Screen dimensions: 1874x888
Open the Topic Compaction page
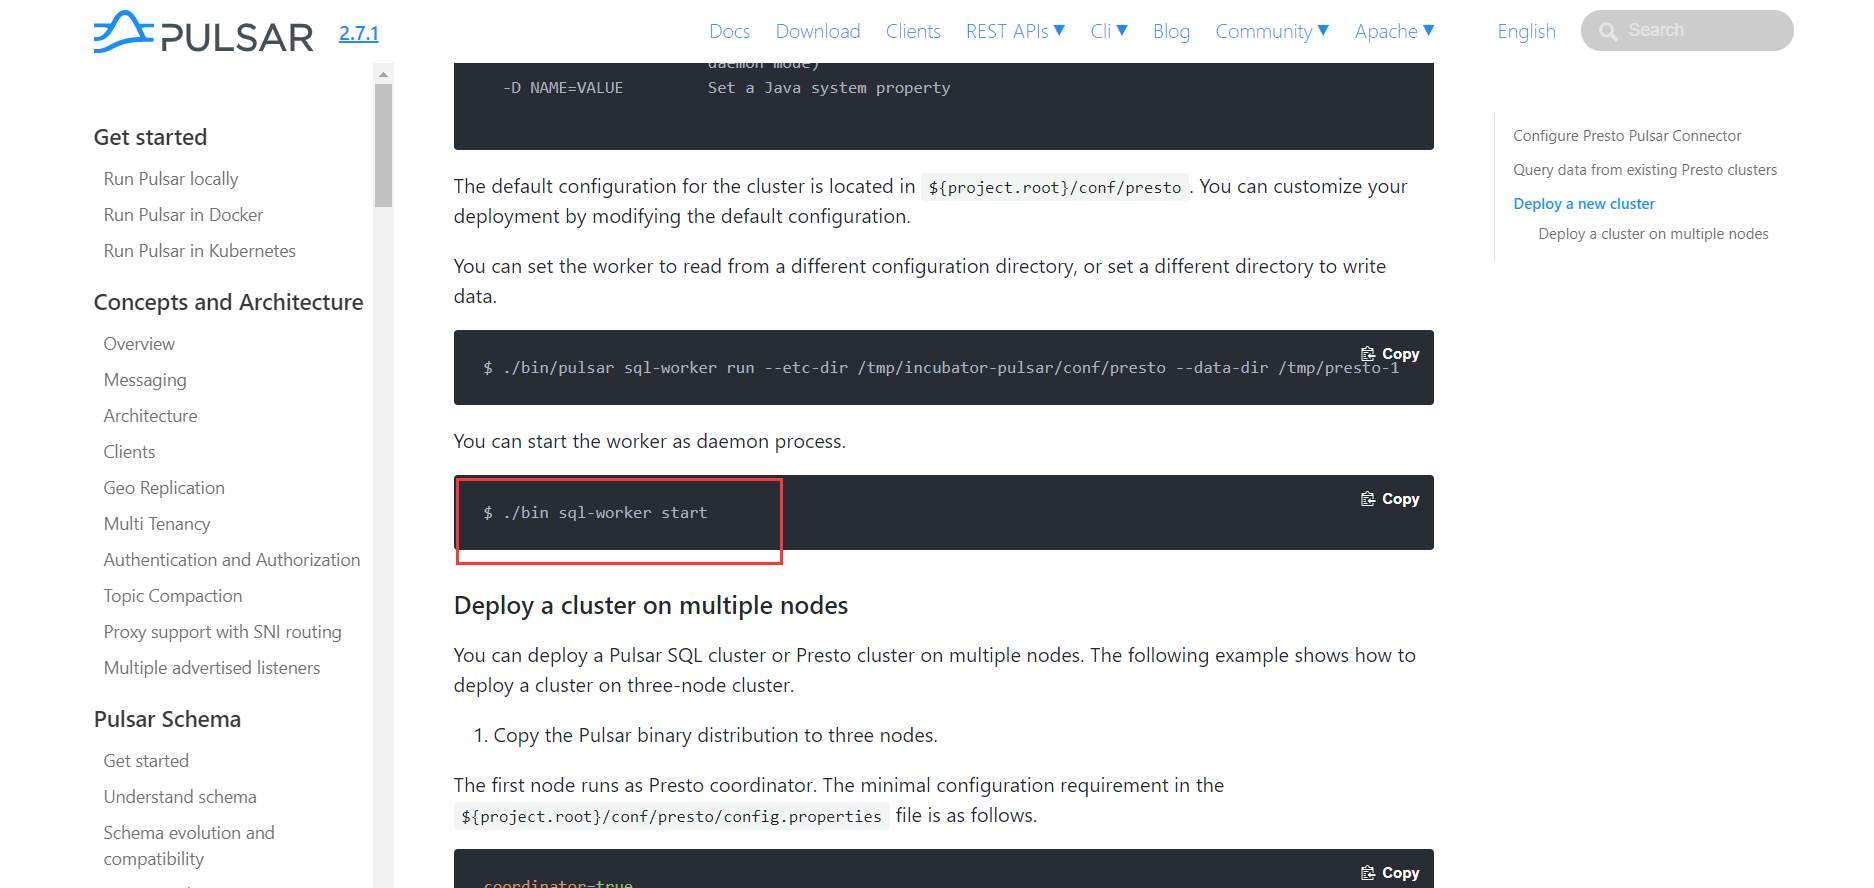173,596
